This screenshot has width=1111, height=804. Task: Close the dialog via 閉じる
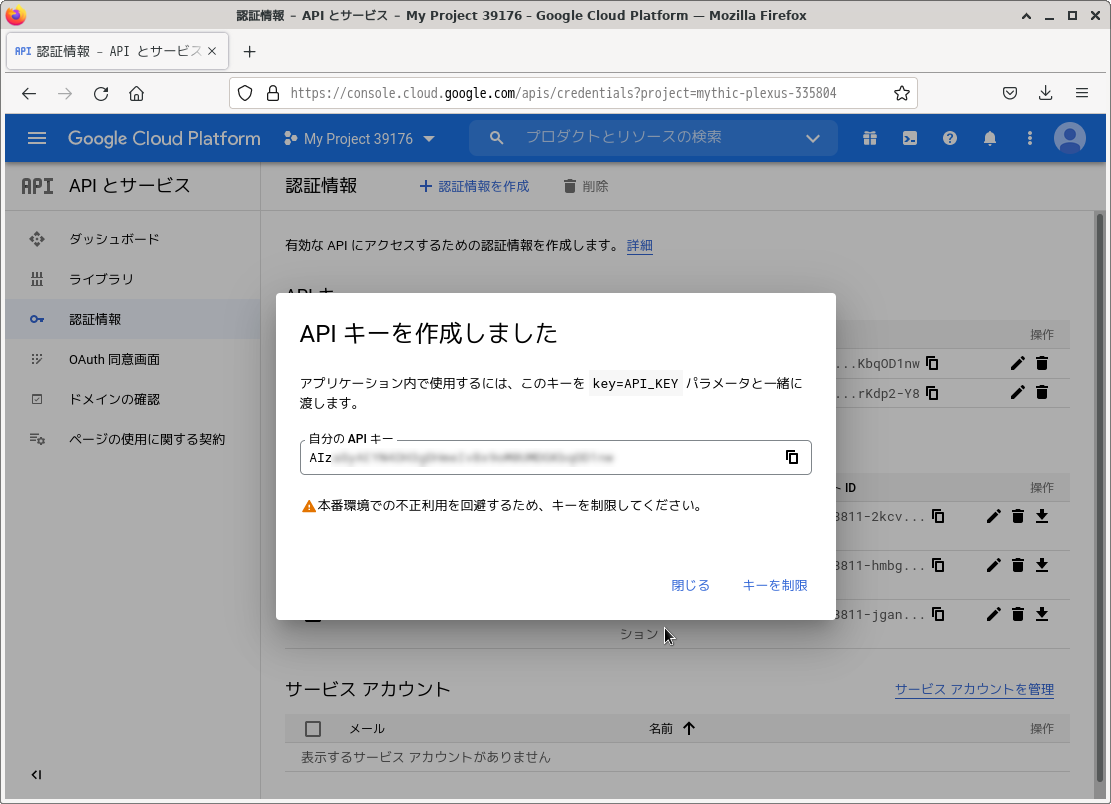click(690, 585)
